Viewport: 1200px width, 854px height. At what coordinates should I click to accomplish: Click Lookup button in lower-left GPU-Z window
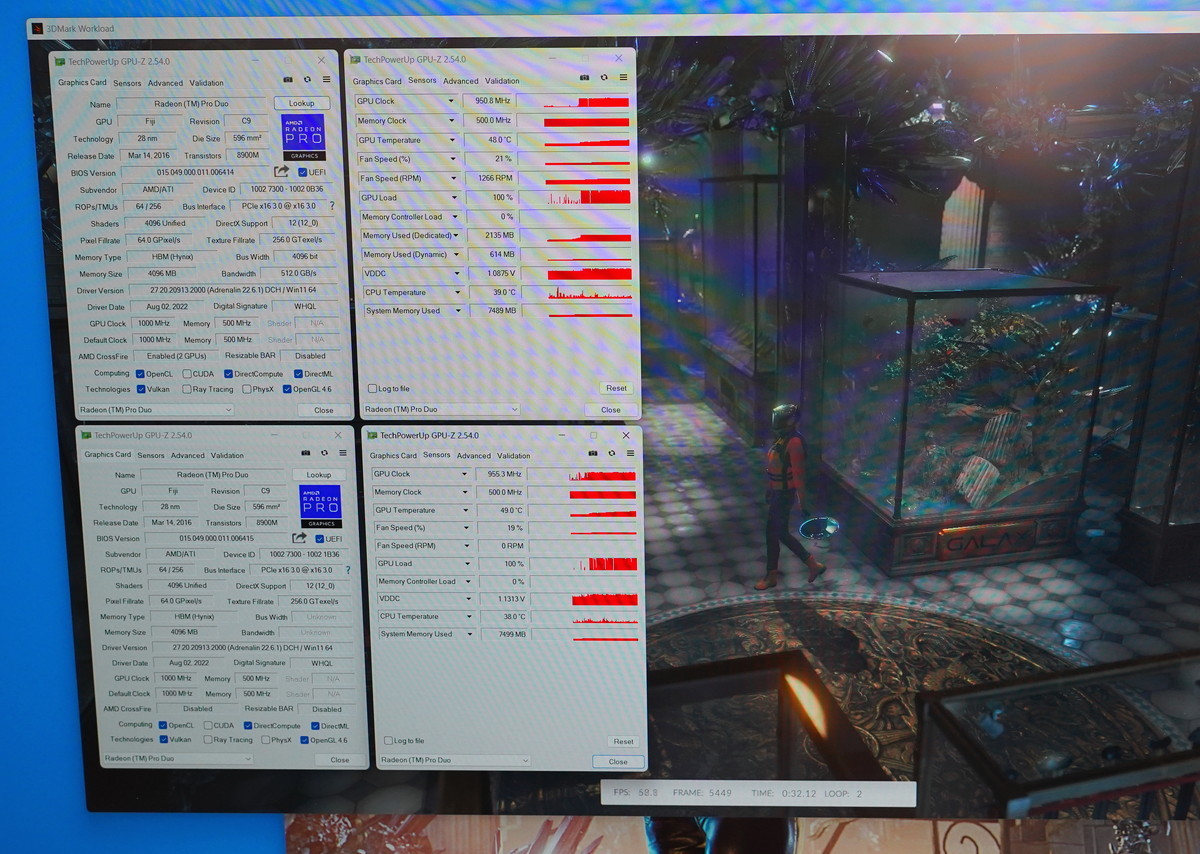click(x=318, y=475)
